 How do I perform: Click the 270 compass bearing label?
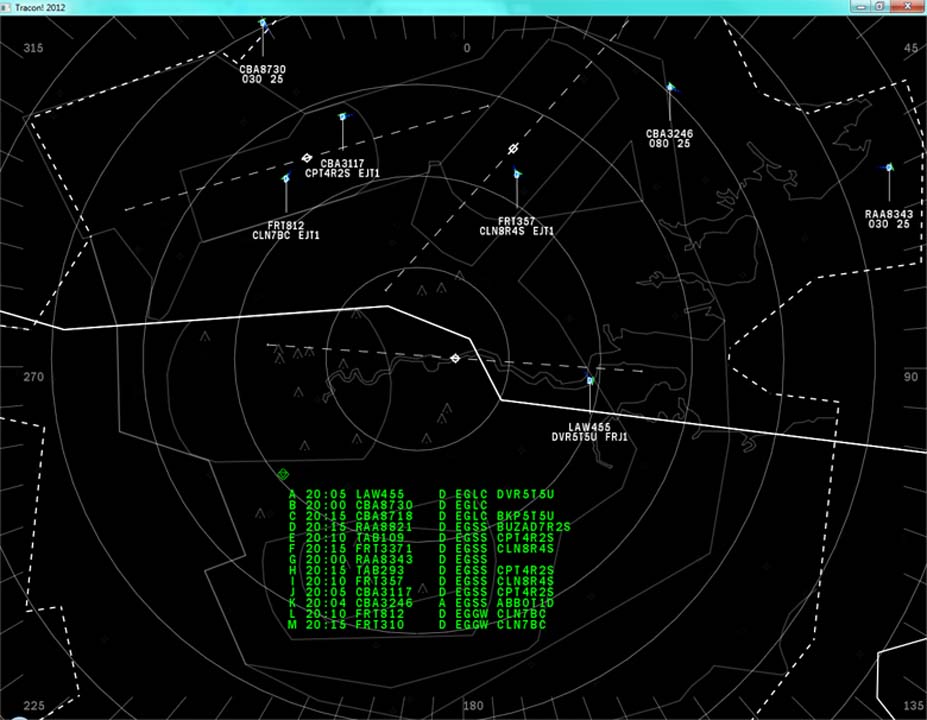[x=34, y=377]
